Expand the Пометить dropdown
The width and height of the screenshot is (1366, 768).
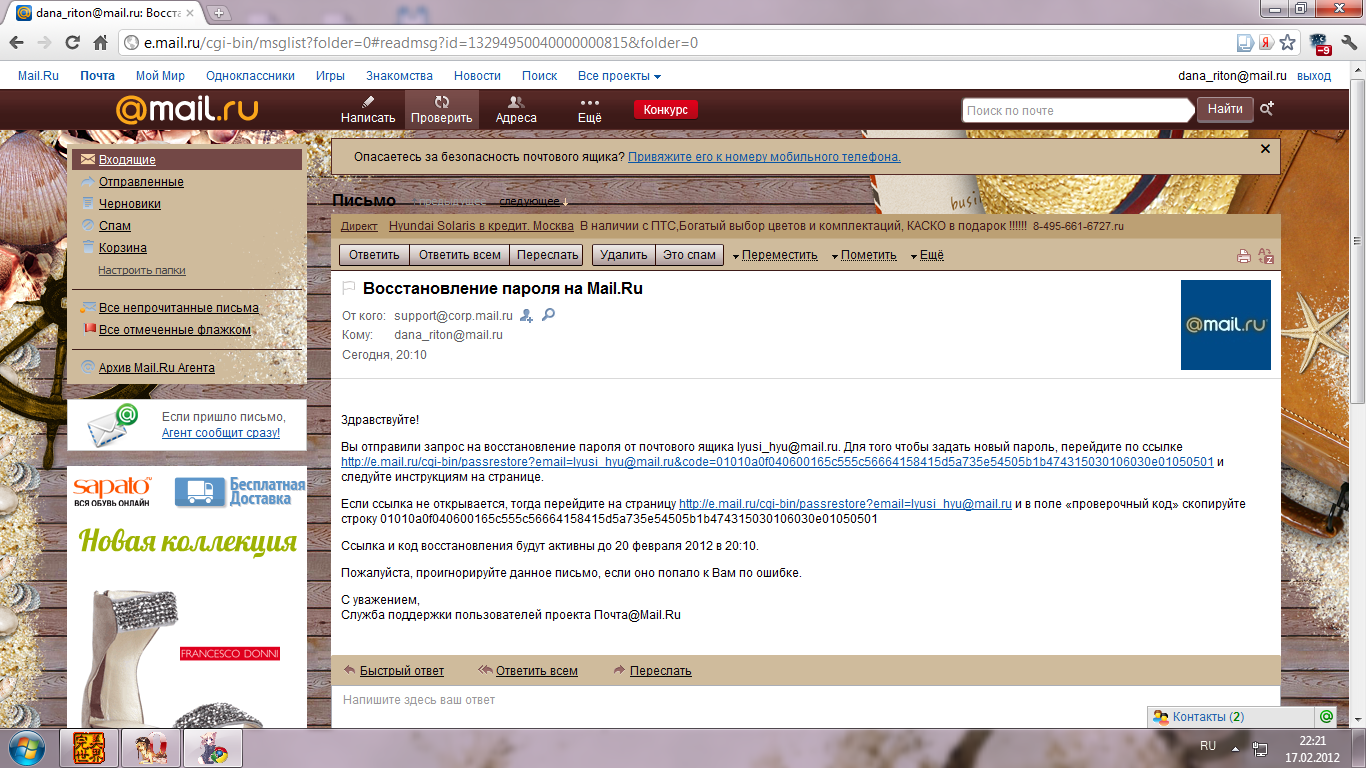[x=864, y=255]
